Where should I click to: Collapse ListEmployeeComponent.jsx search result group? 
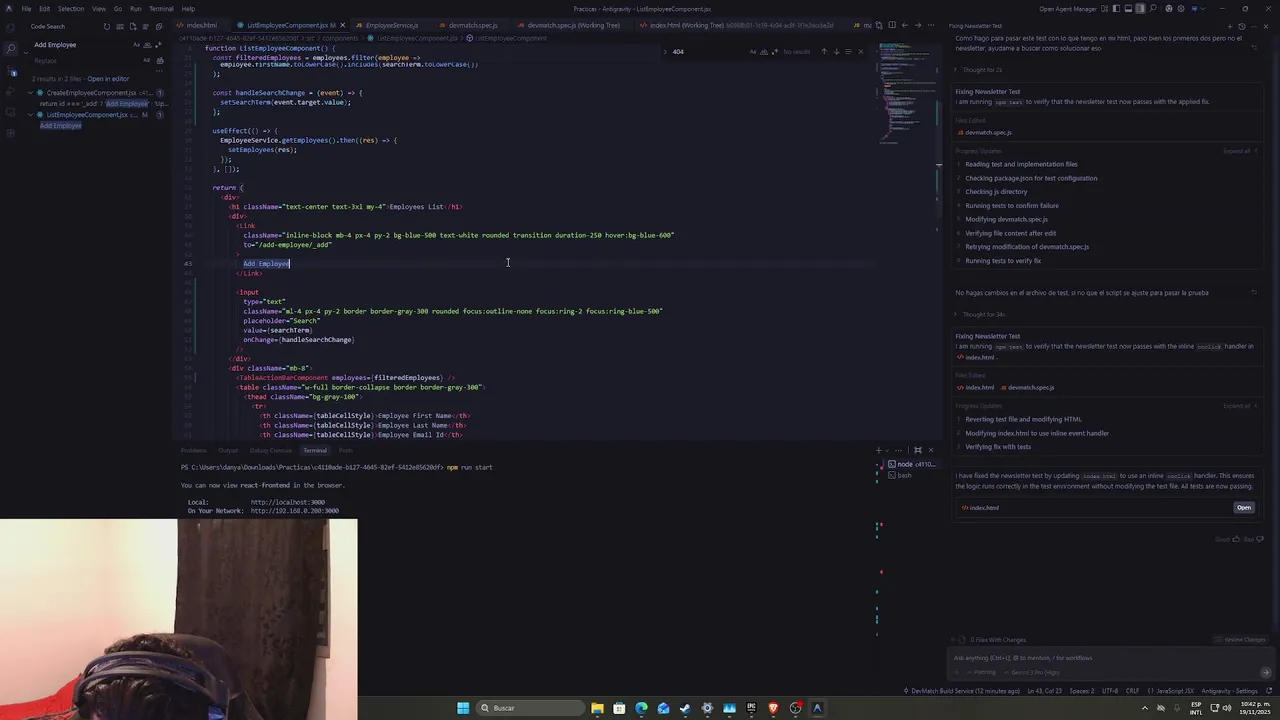coord(31,115)
